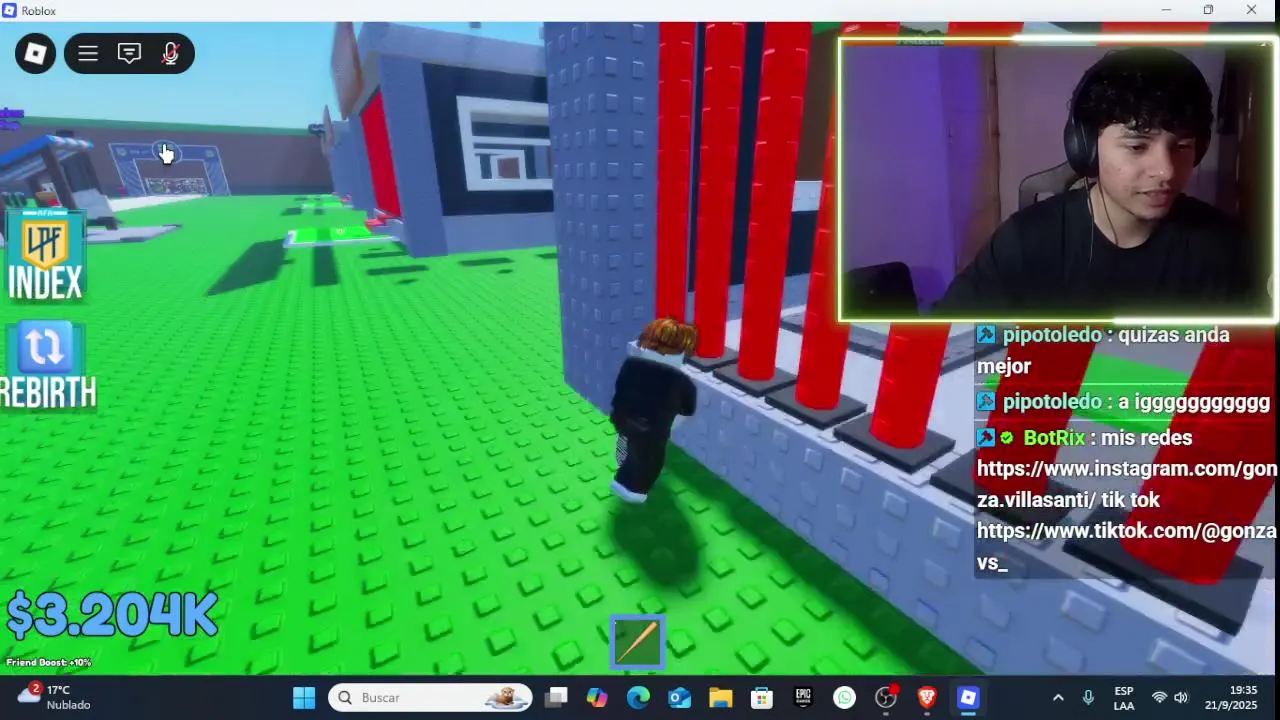Open WhatsApp from the taskbar
This screenshot has height=720, width=1280.
click(x=844, y=697)
